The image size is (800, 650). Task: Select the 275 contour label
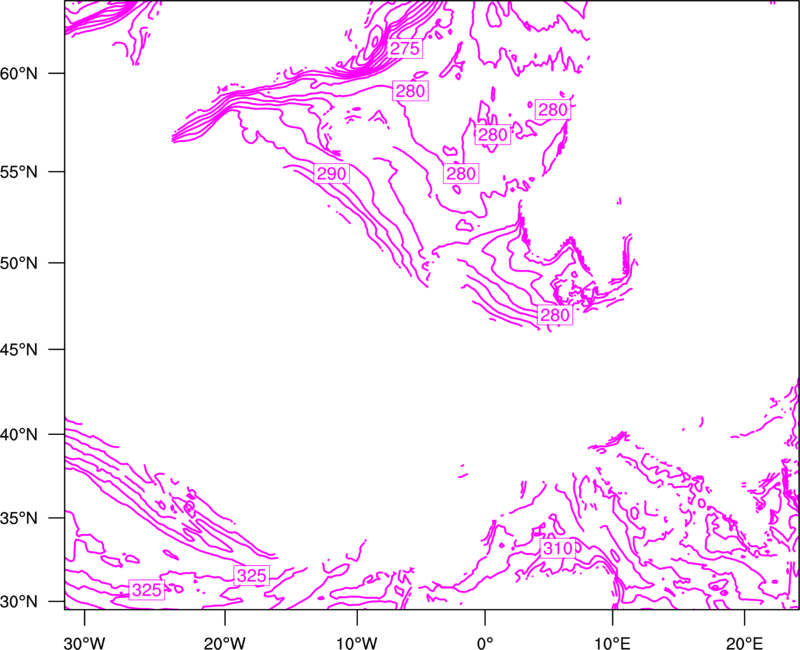pyautogui.click(x=404, y=48)
